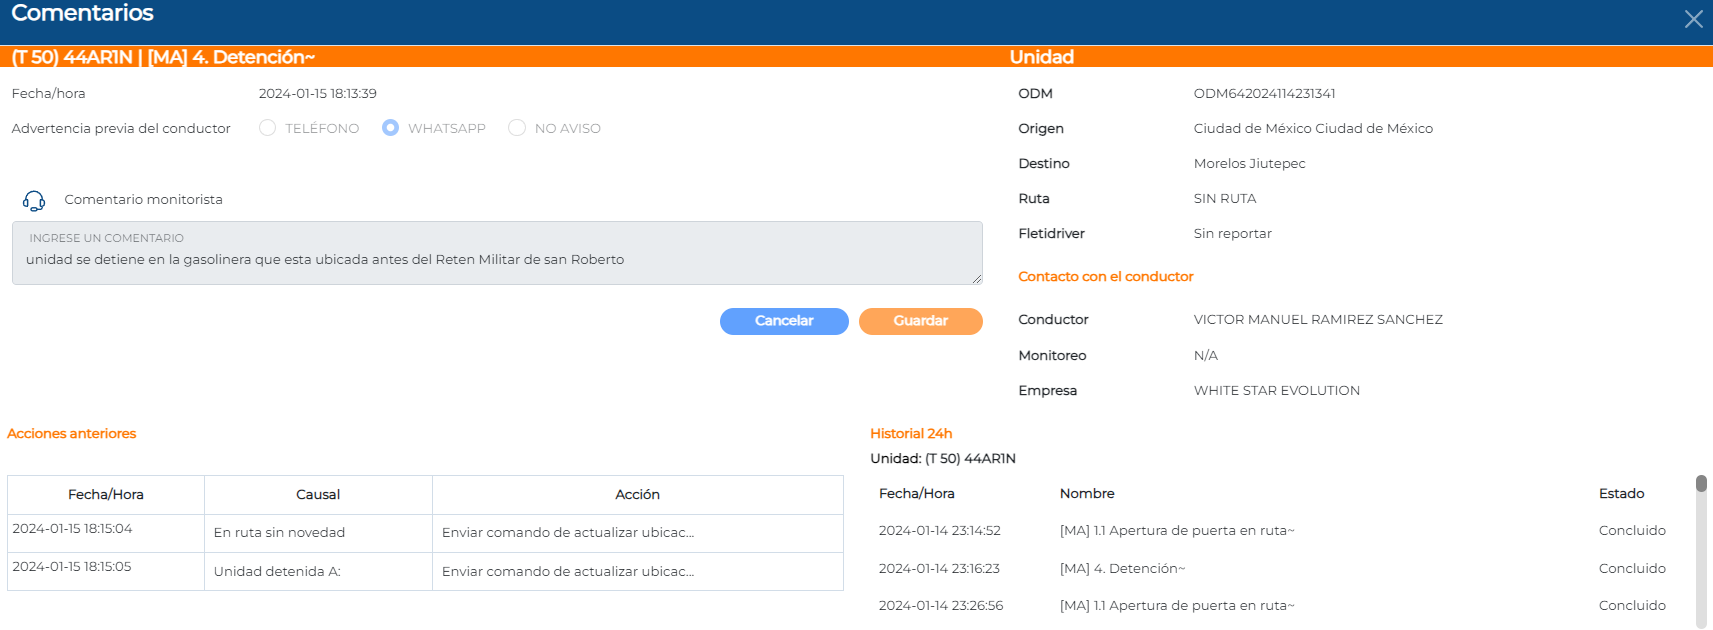Save the comment with Guardar
This screenshot has width=1713, height=630.
[920, 321]
